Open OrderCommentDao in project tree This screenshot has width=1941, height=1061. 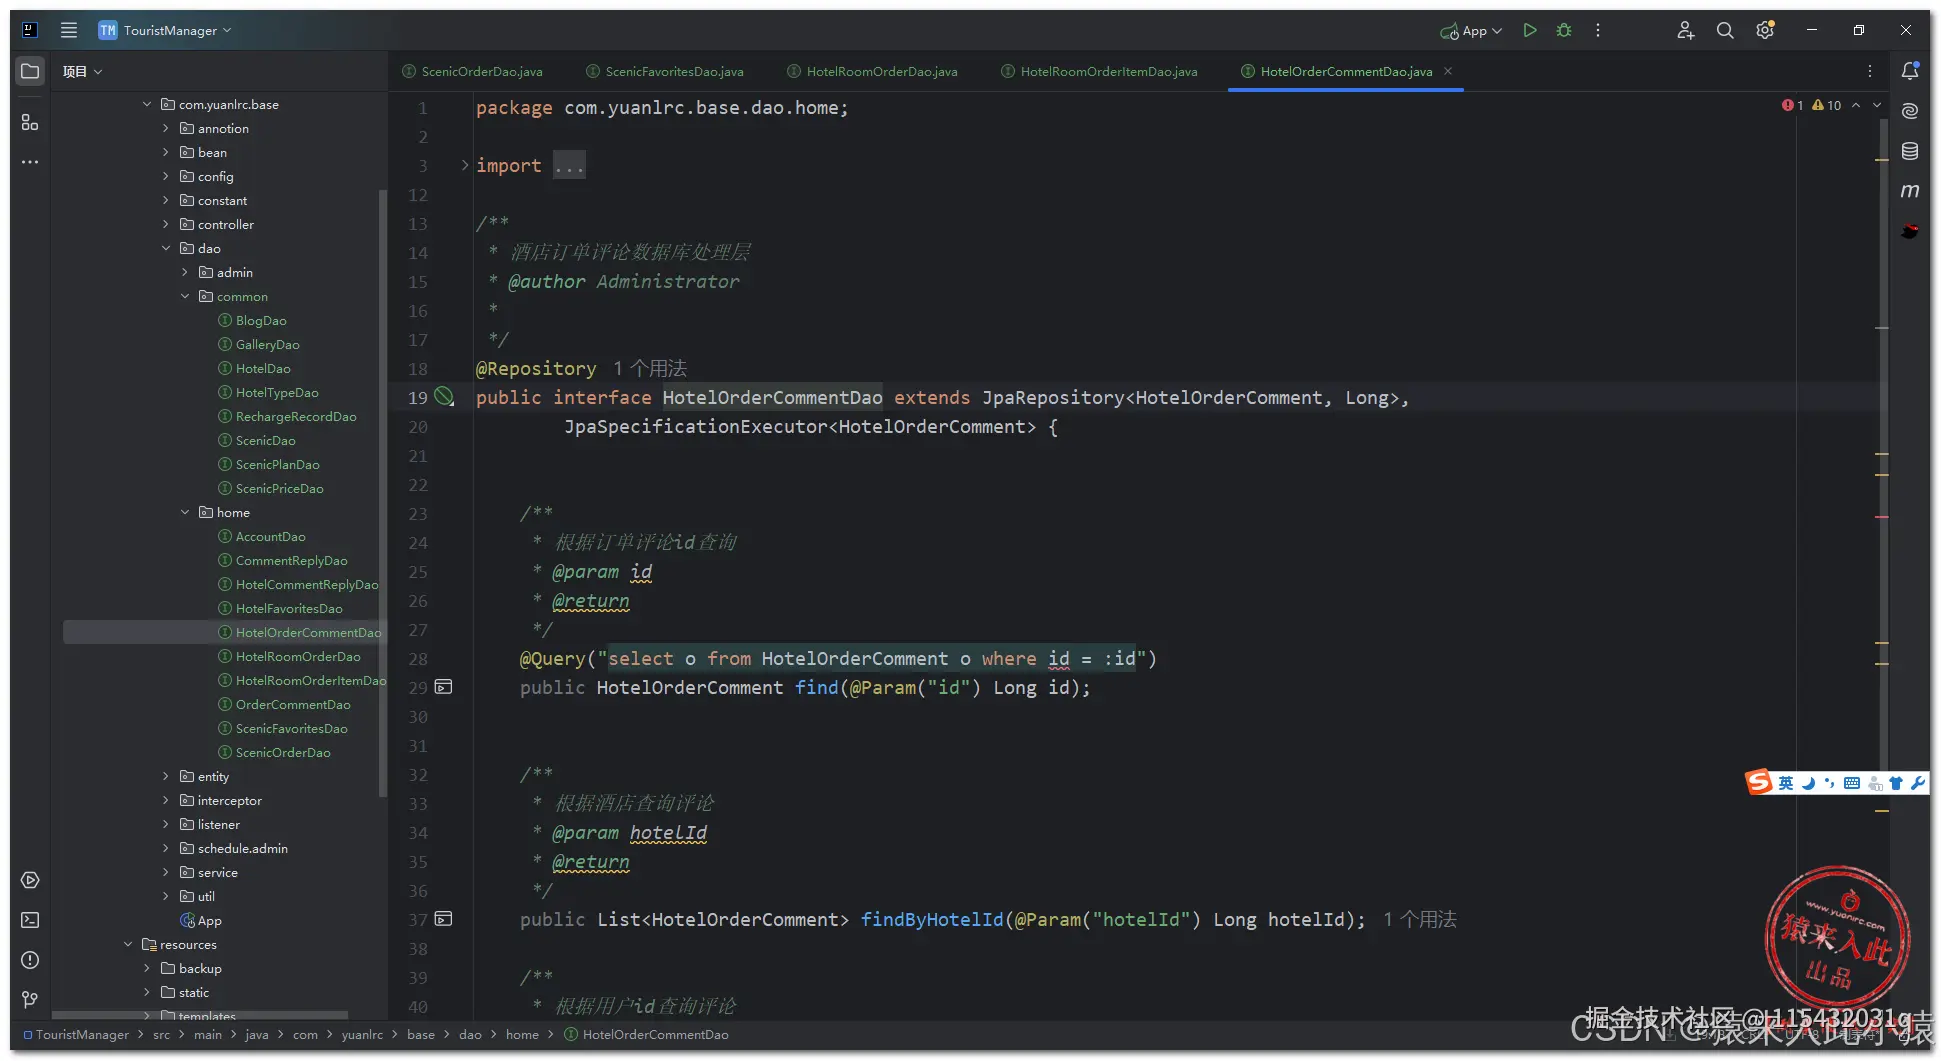284,704
